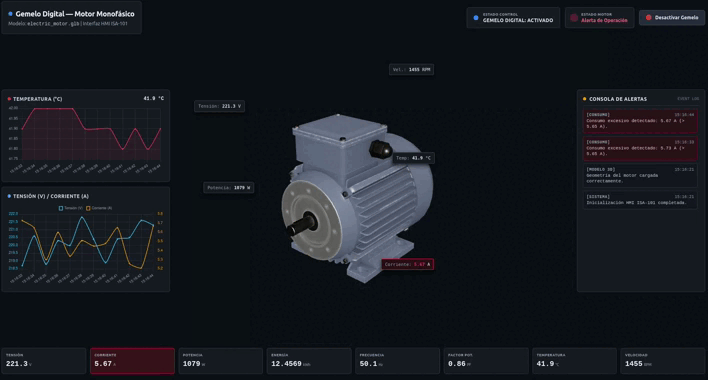This screenshot has height=380, width=708.
Task: Click the Tensión: 221.3 V callout tag
Action: click(219, 106)
